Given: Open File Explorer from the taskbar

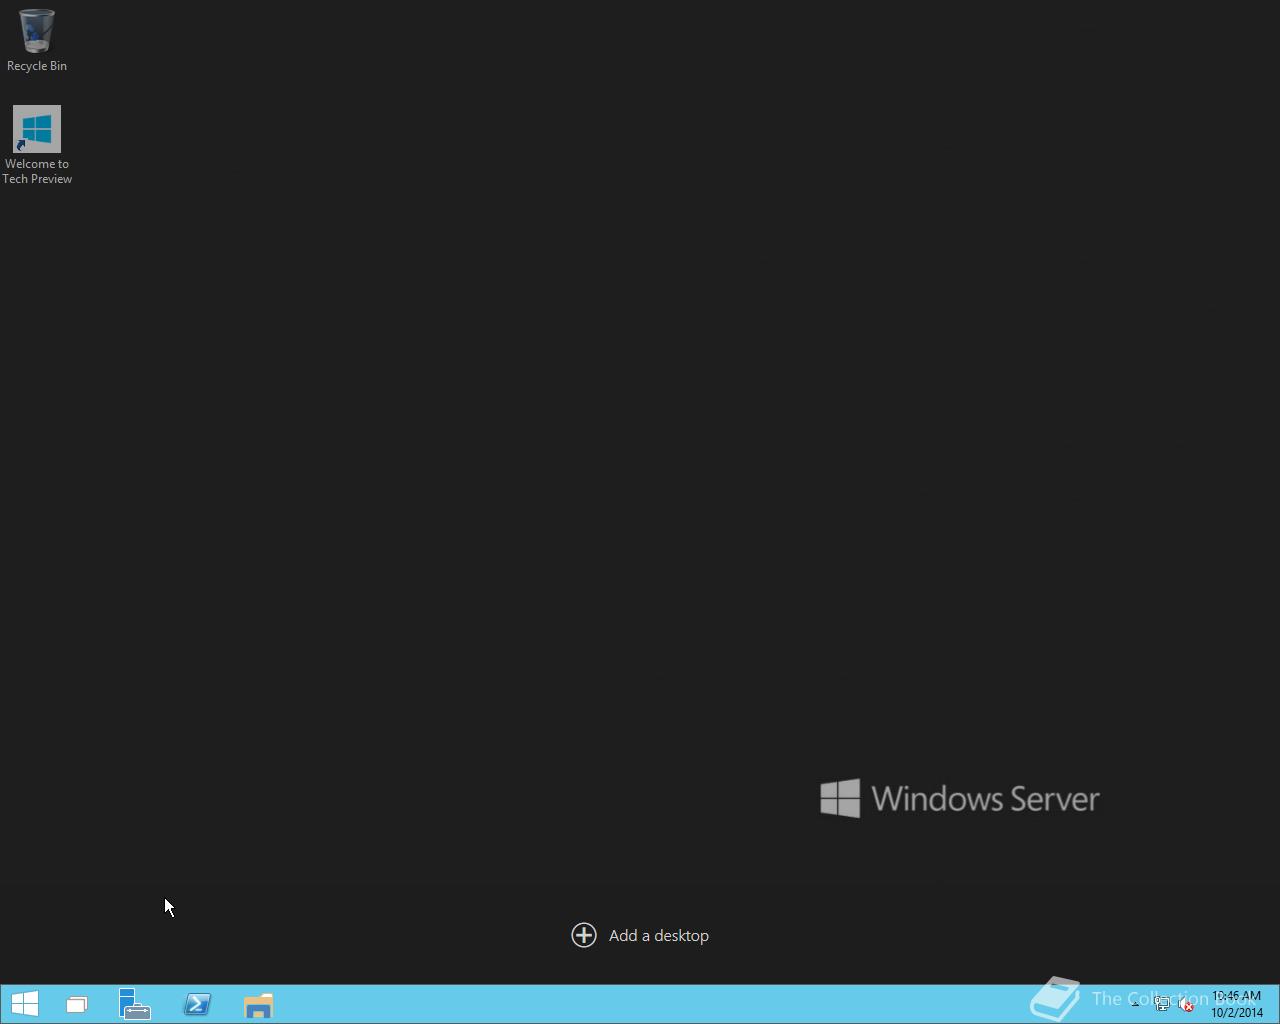Looking at the screenshot, I should coord(258,1004).
